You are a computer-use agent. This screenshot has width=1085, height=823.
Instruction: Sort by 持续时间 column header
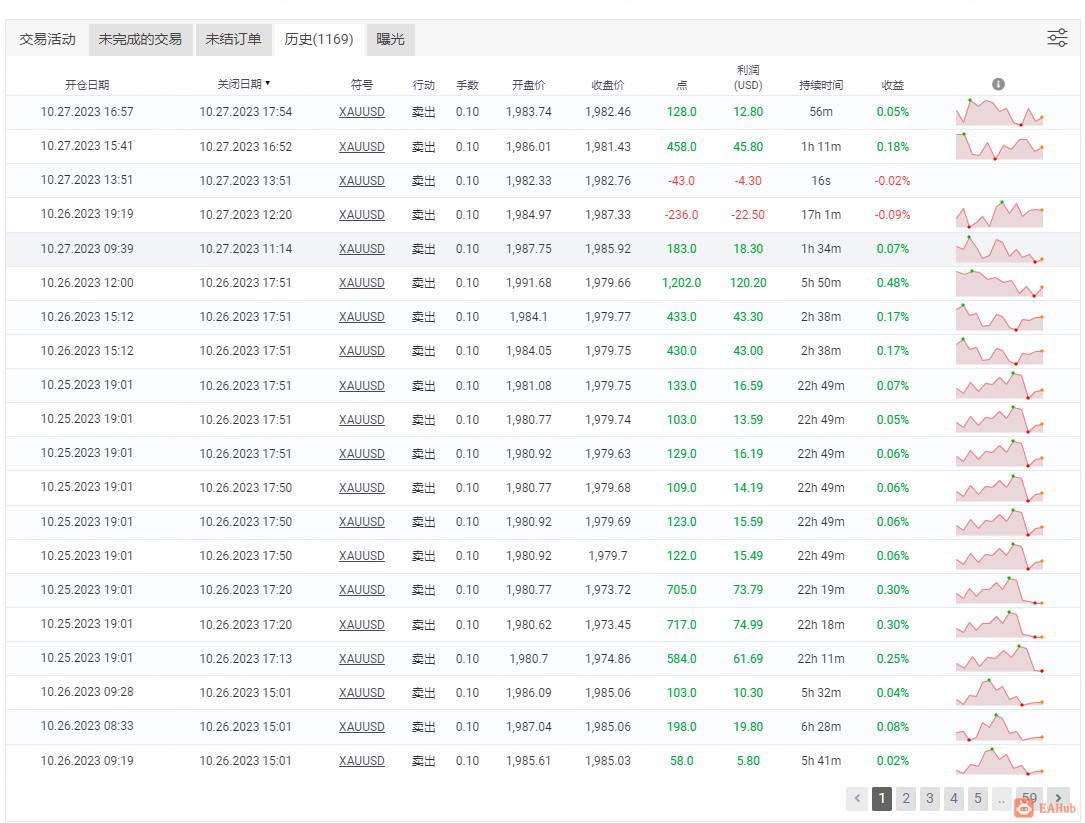[821, 84]
